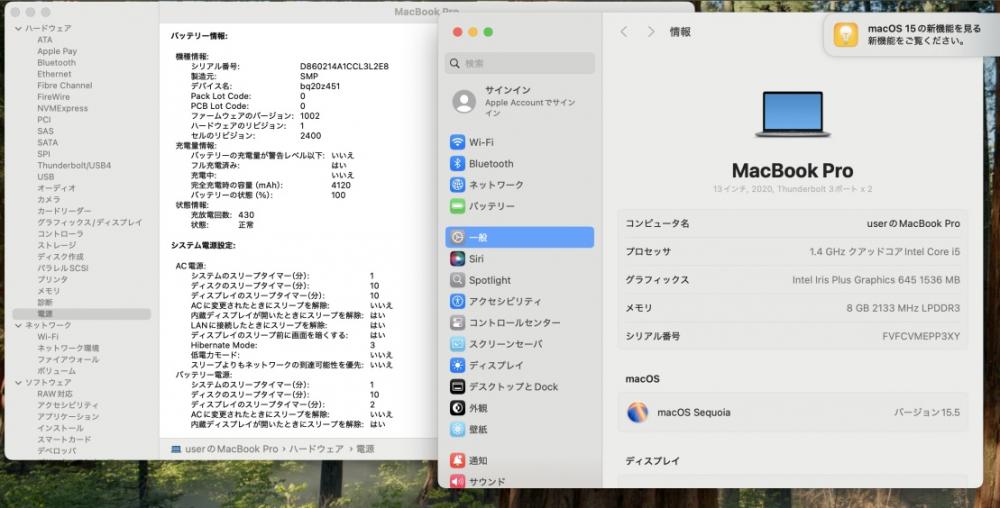This screenshot has width=1000, height=508.
Task: Select Wi-Fi under ネットワーク in System Information
Action: (47, 337)
